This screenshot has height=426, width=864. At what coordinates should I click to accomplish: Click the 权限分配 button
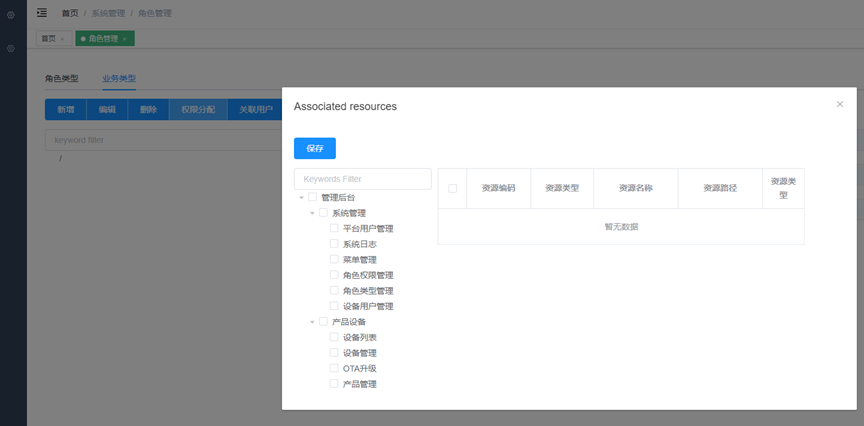coord(198,110)
